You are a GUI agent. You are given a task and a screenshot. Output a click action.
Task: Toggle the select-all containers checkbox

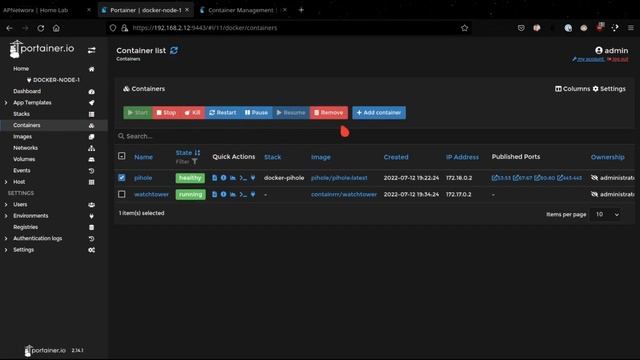(122, 156)
